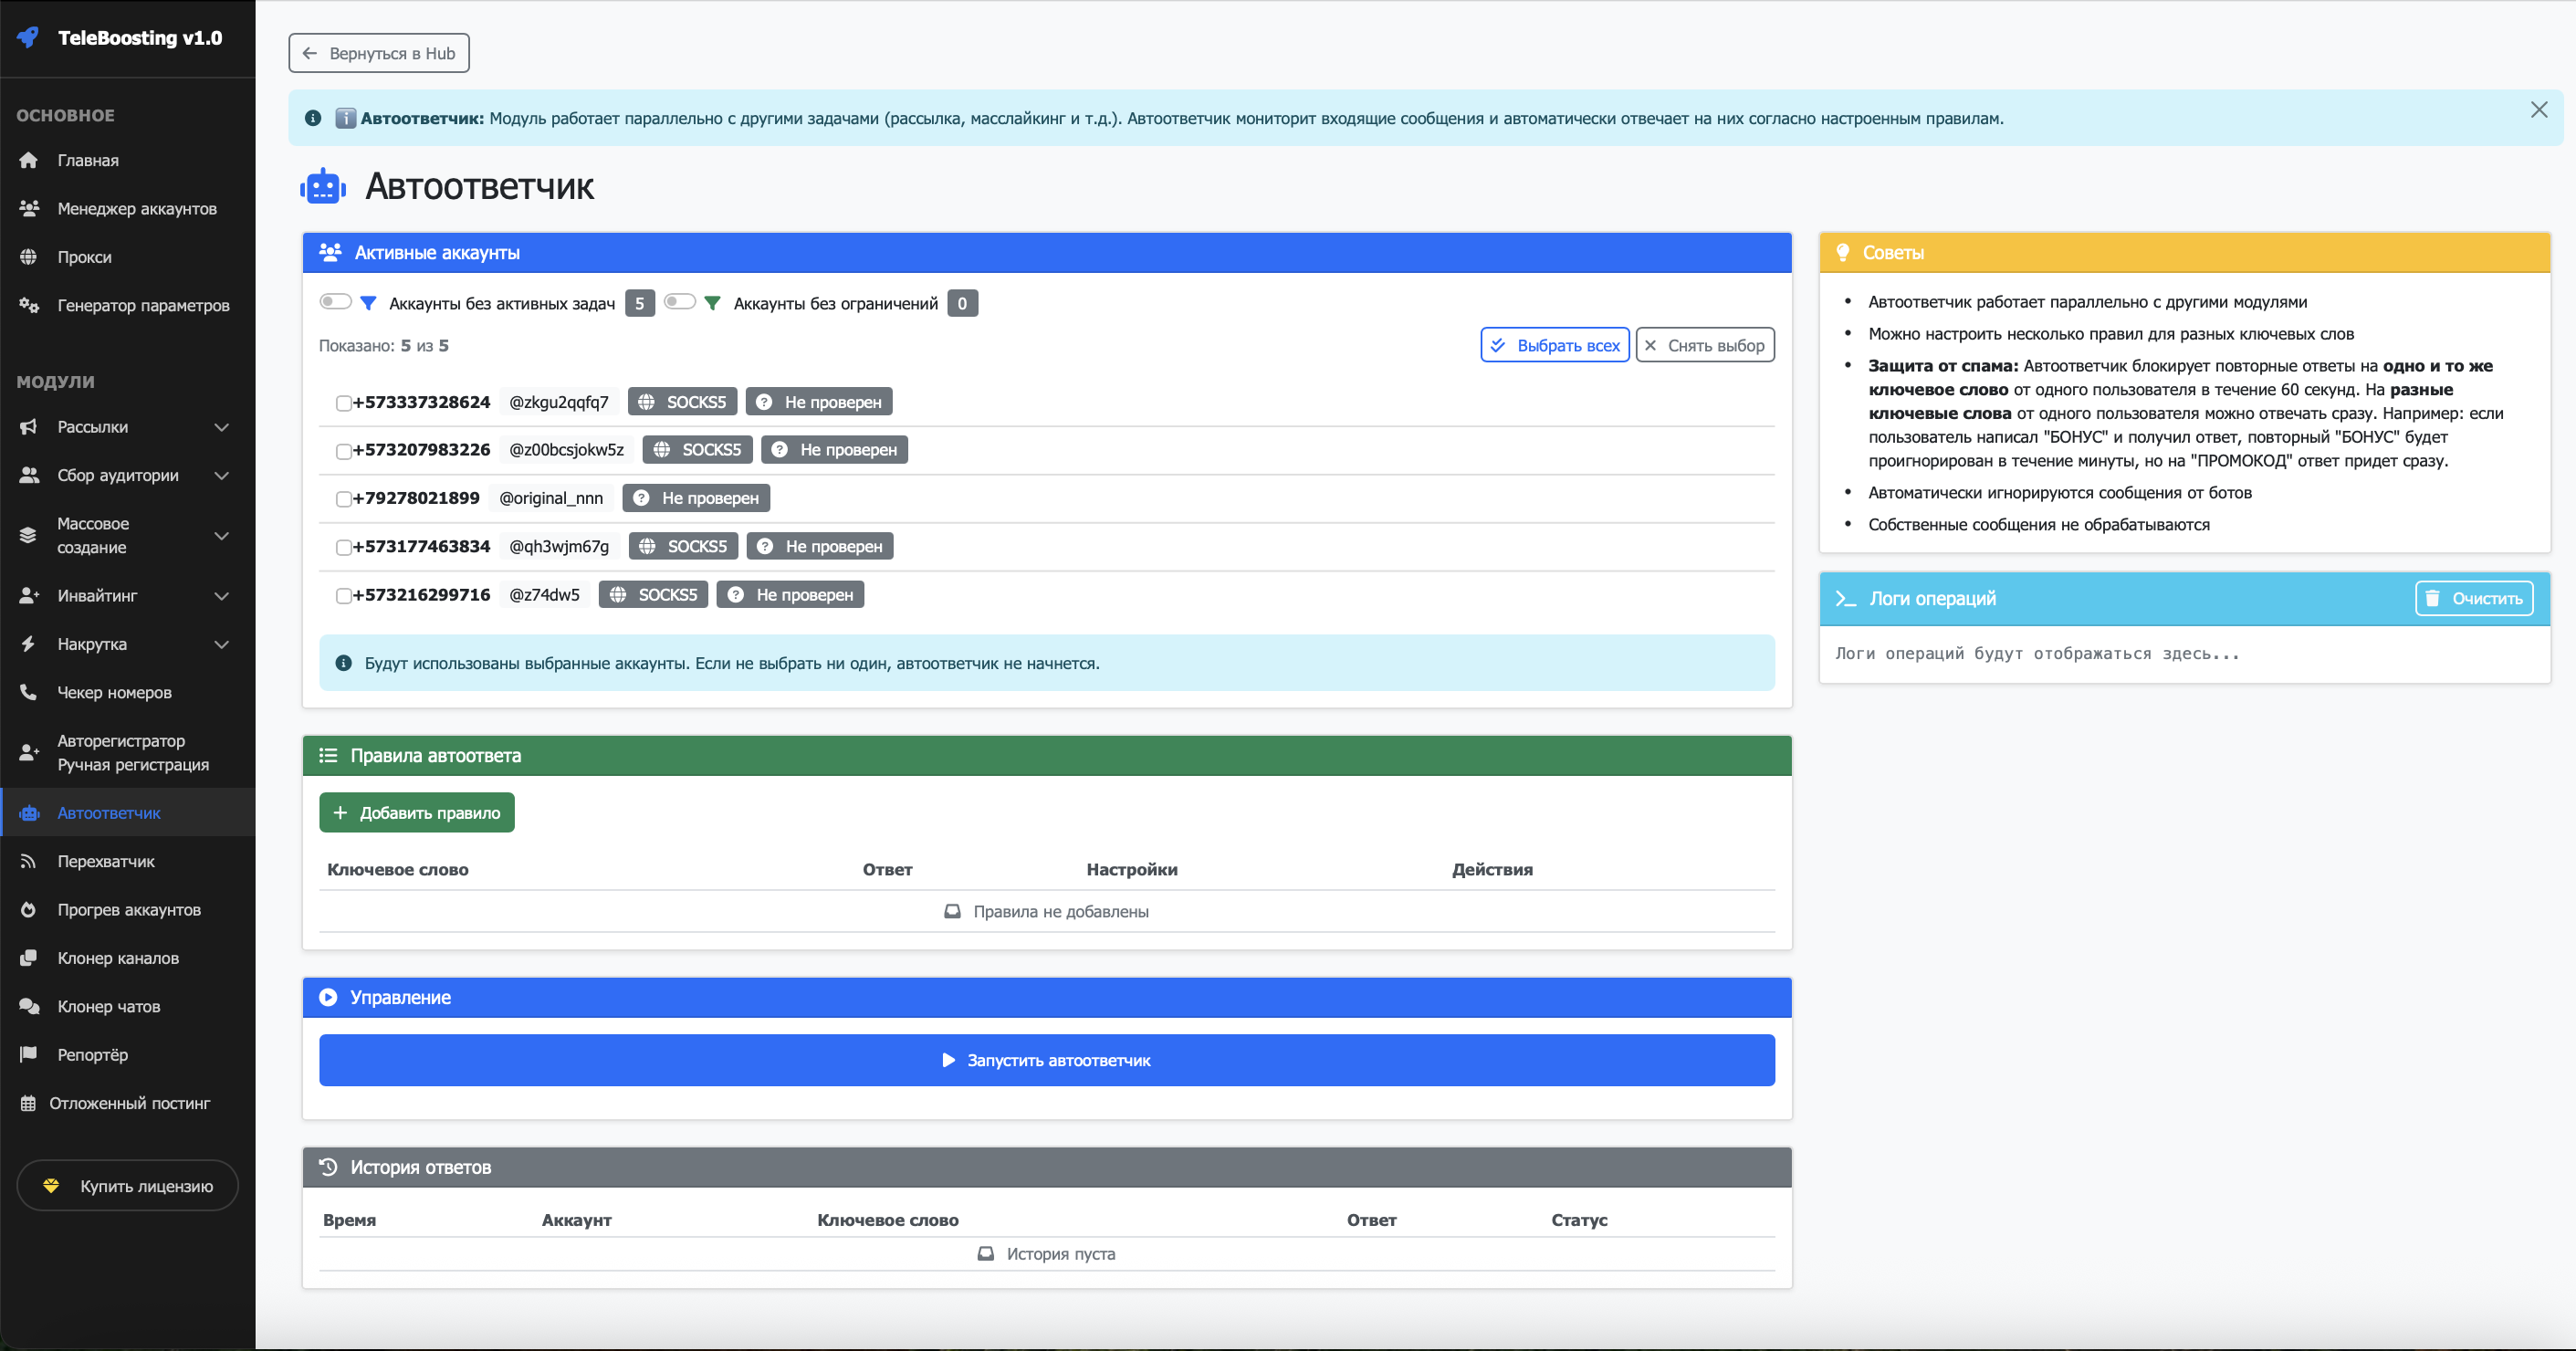Click the TeleBoosting rocket logo icon
The width and height of the screenshot is (2576, 1351).
28,38
